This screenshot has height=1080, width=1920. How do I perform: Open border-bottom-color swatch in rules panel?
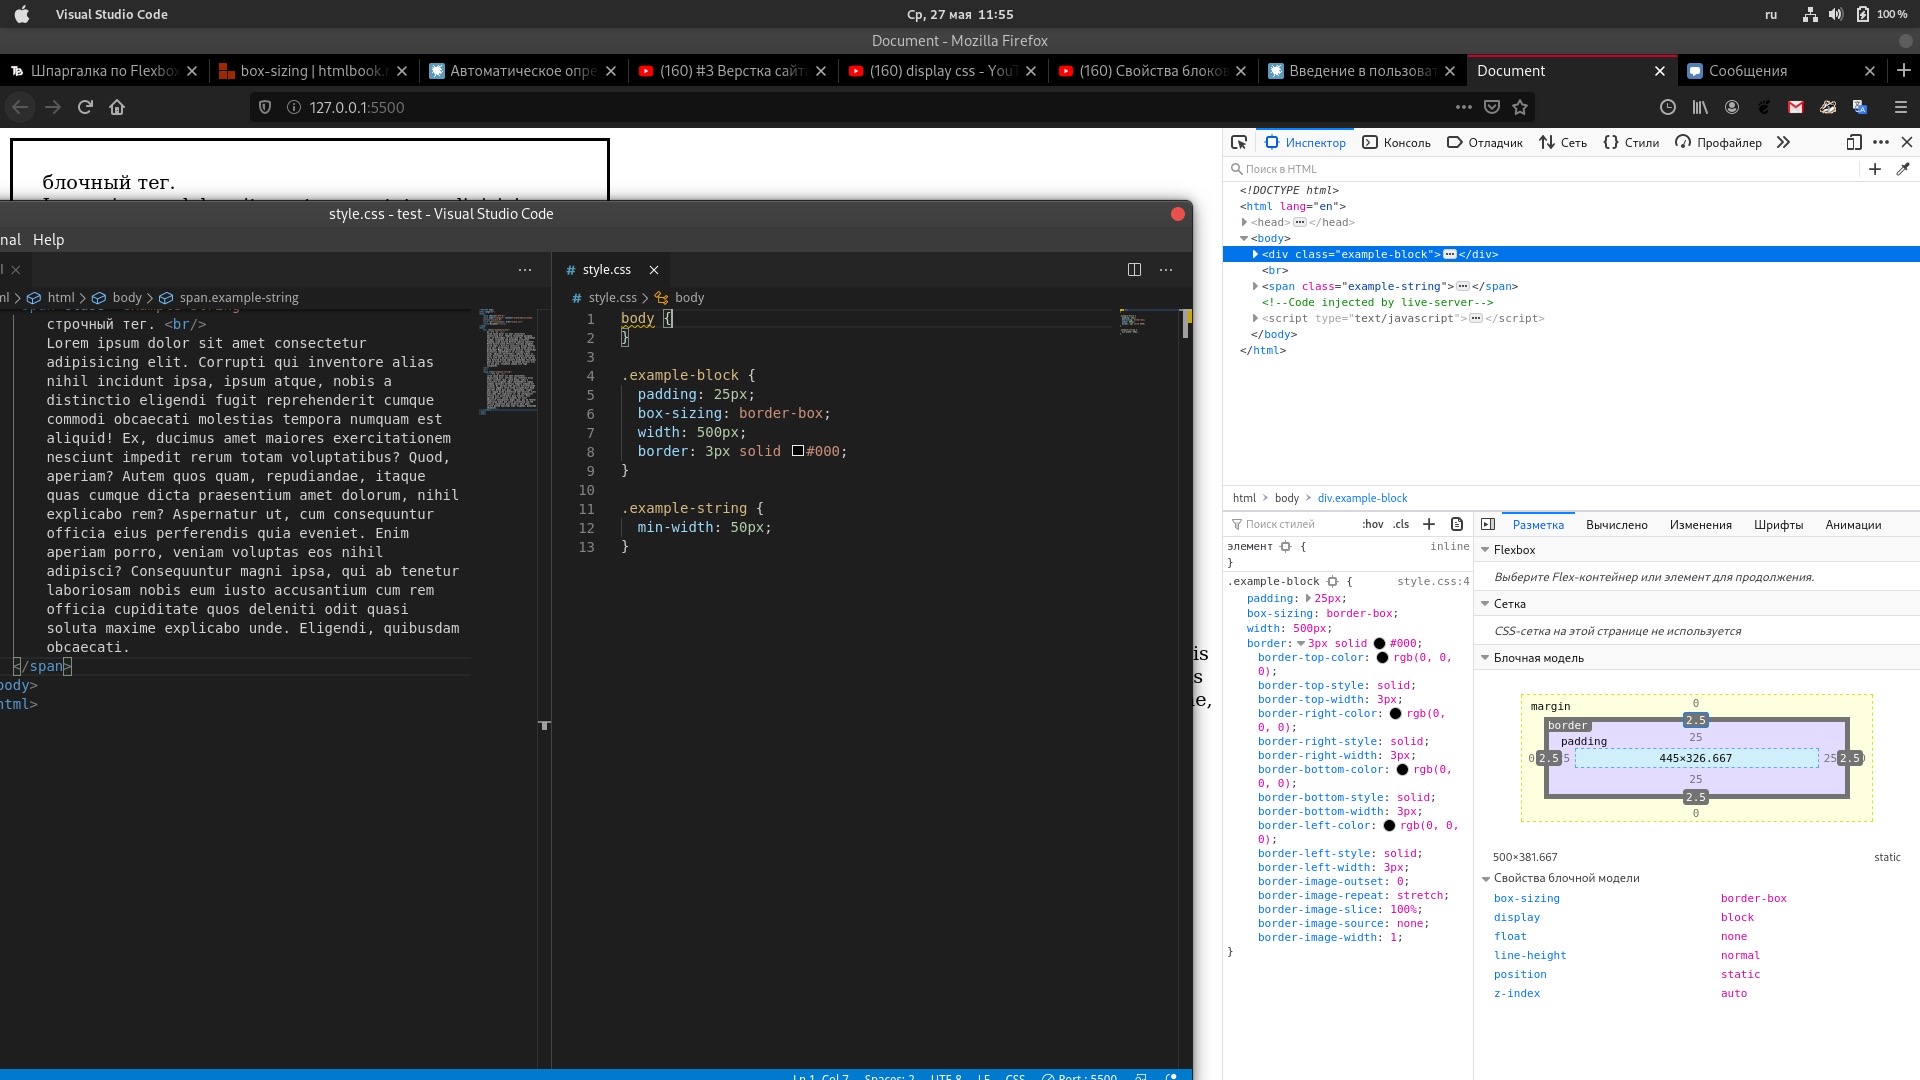click(x=1402, y=770)
